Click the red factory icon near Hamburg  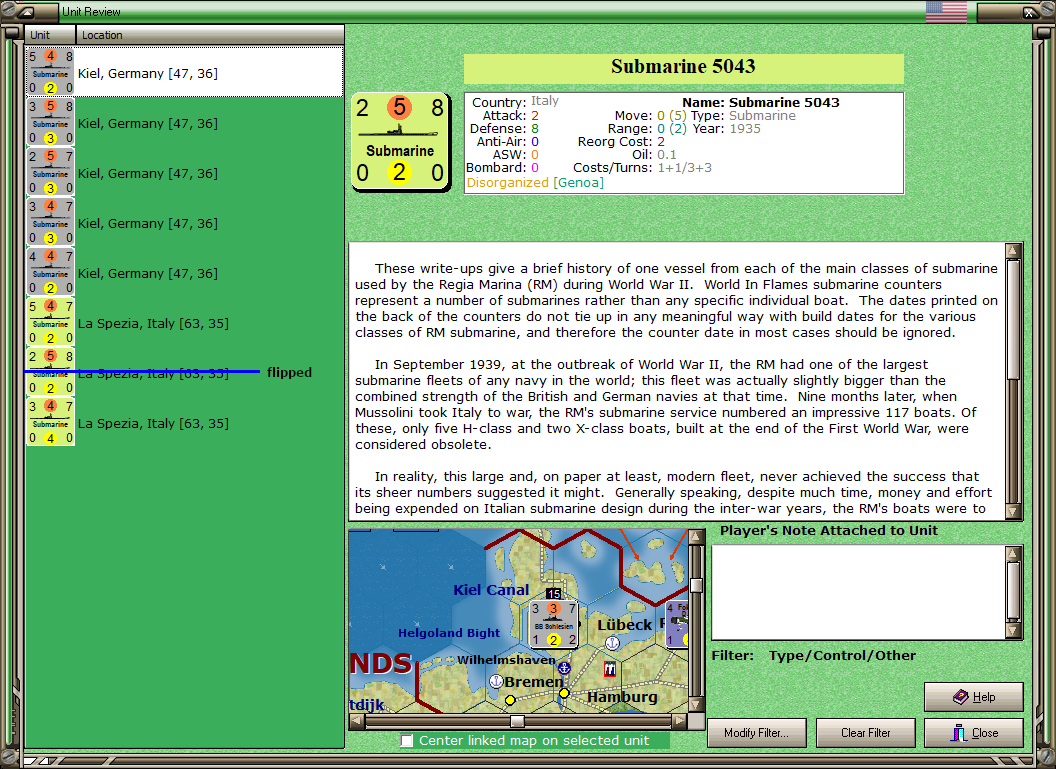pos(609,669)
